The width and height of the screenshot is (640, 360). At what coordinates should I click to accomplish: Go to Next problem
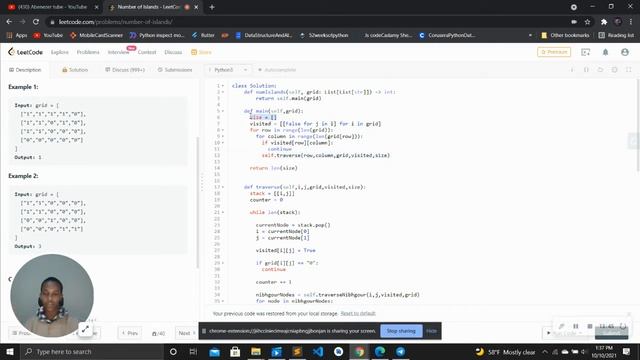pyautogui.click(x=186, y=333)
